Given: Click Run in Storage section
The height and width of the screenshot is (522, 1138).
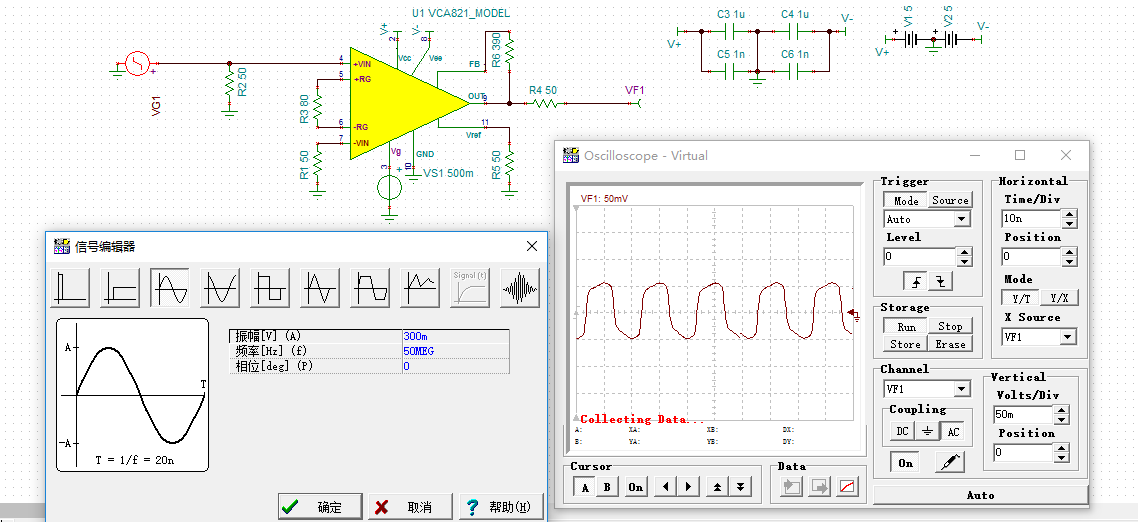Looking at the screenshot, I should [906, 327].
